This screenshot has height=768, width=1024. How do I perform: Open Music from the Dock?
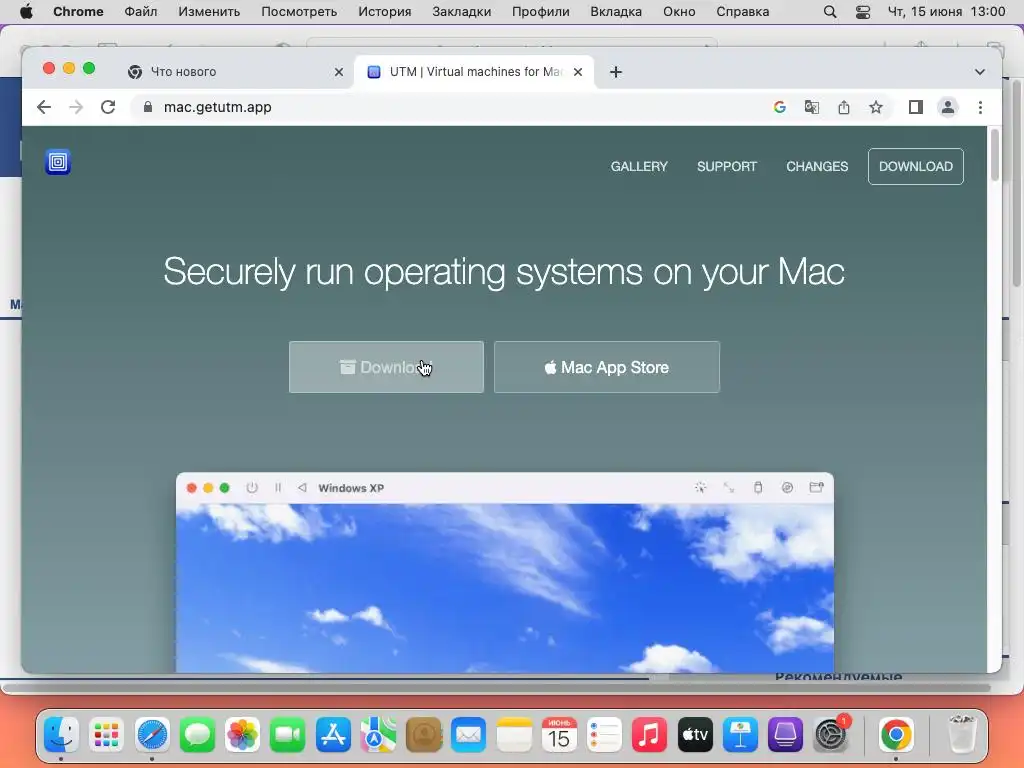[x=649, y=735]
